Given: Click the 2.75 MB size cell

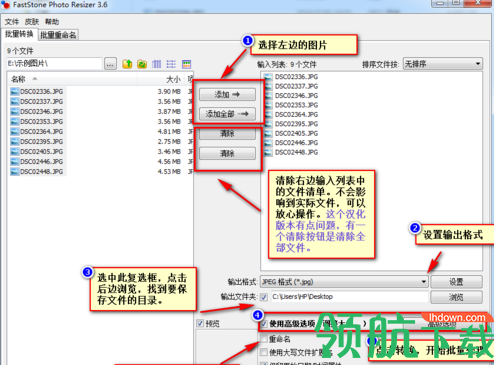Looking at the screenshot, I should (x=169, y=141).
